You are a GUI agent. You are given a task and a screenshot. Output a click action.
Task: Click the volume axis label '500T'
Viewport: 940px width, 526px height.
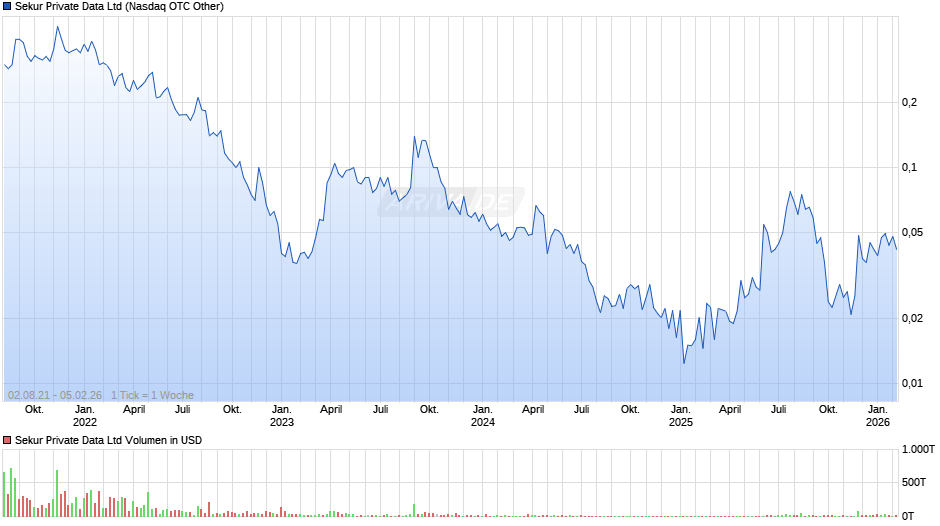(x=914, y=482)
